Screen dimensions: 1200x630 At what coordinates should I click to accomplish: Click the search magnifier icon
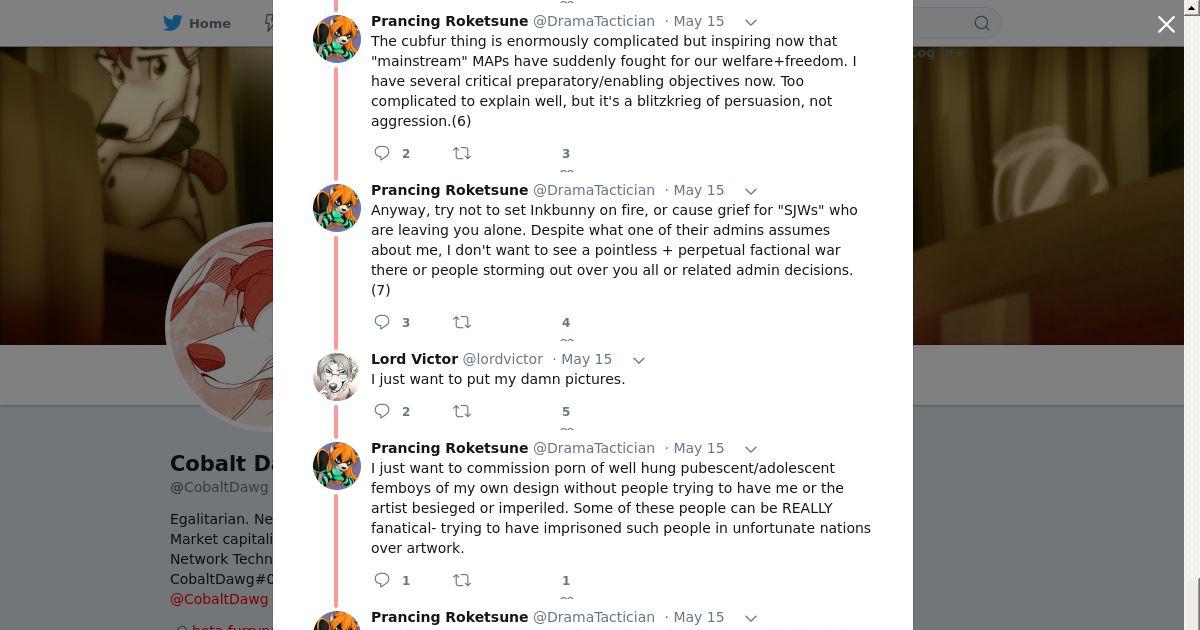(x=982, y=23)
